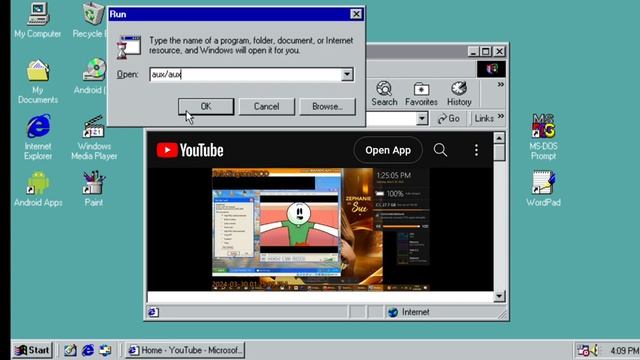
Task: Click the browser scrollbar up arrow
Action: coord(499,138)
